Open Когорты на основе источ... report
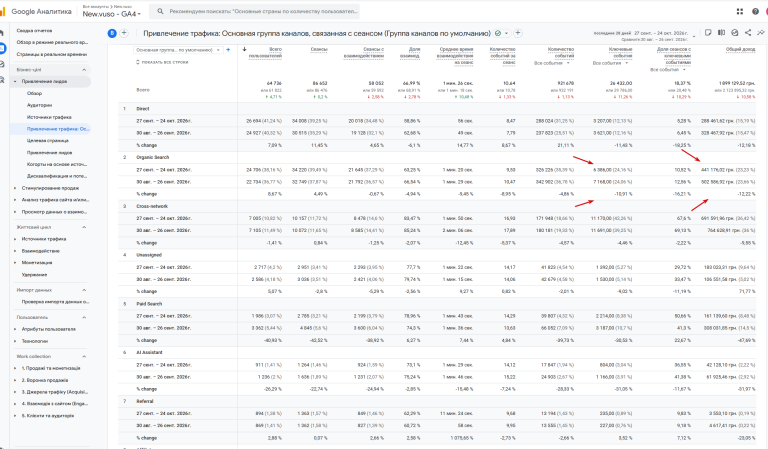 [57, 165]
